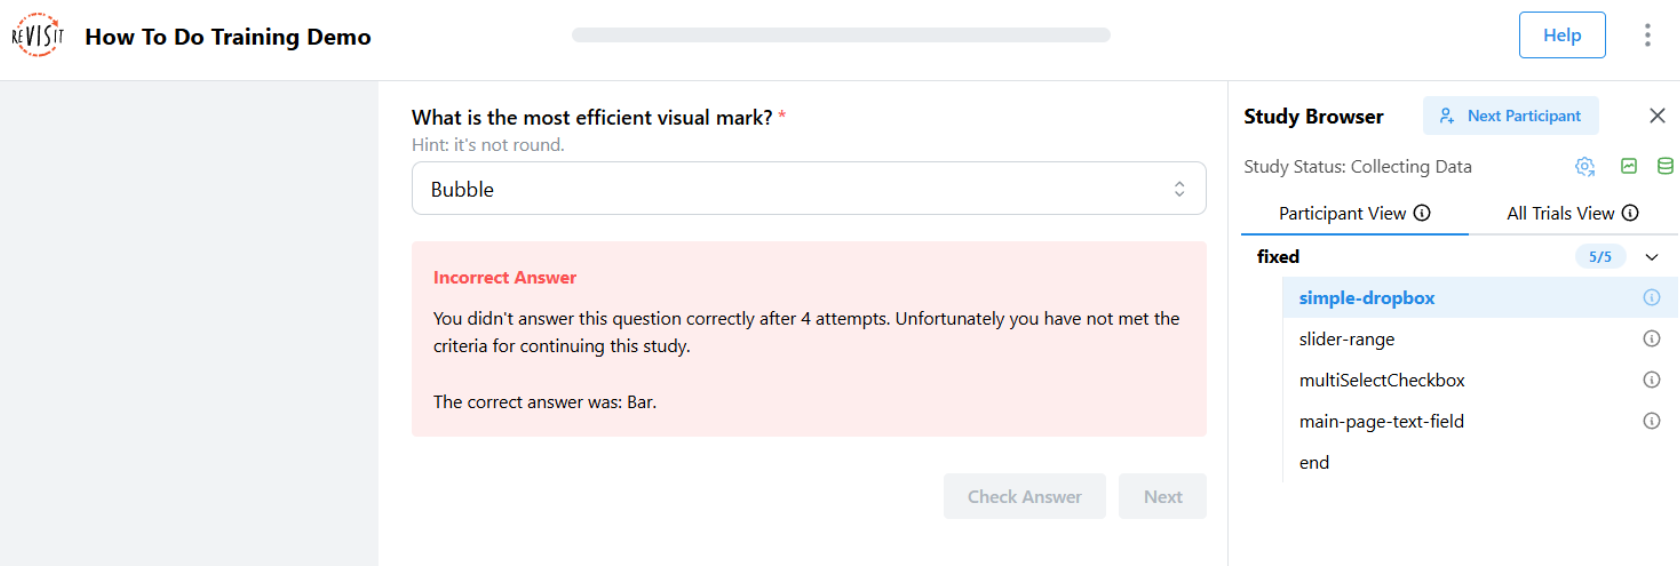Switch to All Trials View tab
This screenshot has width=1680, height=566.
(x=1572, y=213)
